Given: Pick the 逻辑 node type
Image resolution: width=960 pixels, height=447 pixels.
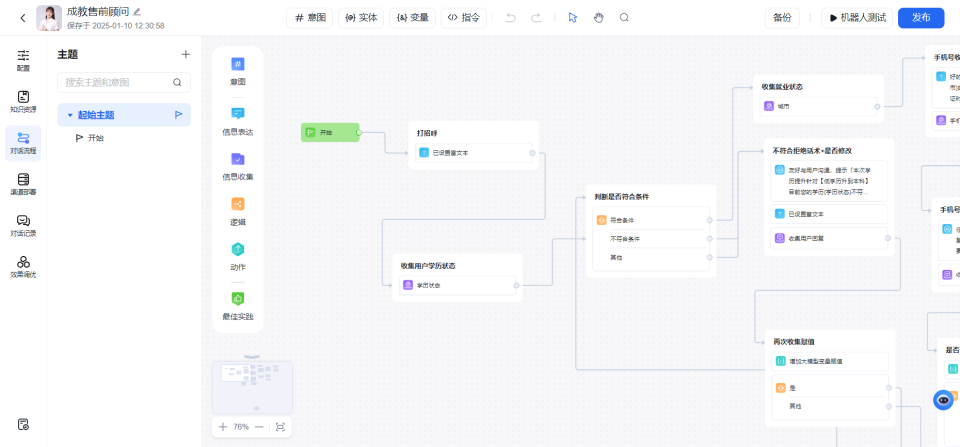Looking at the screenshot, I should point(238,210).
